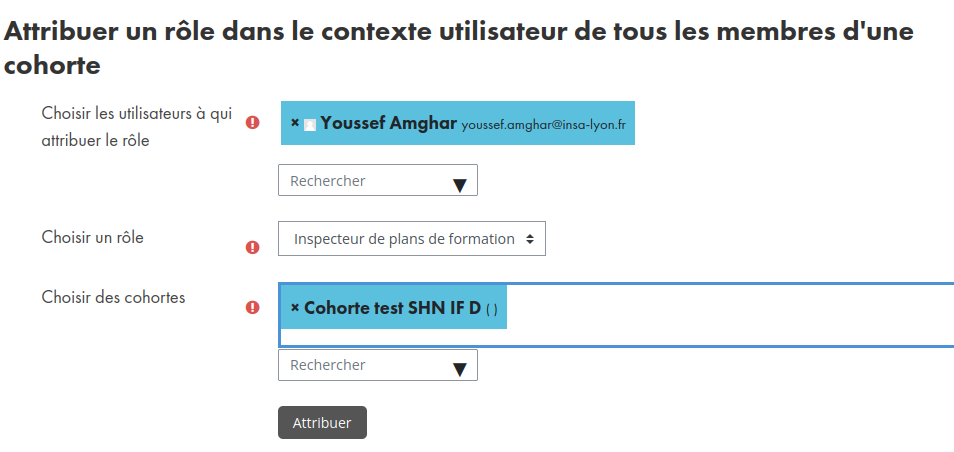Click the youssef.amghar@insa-lyon.fr email text
This screenshot has height=452, width=954.
point(543,125)
